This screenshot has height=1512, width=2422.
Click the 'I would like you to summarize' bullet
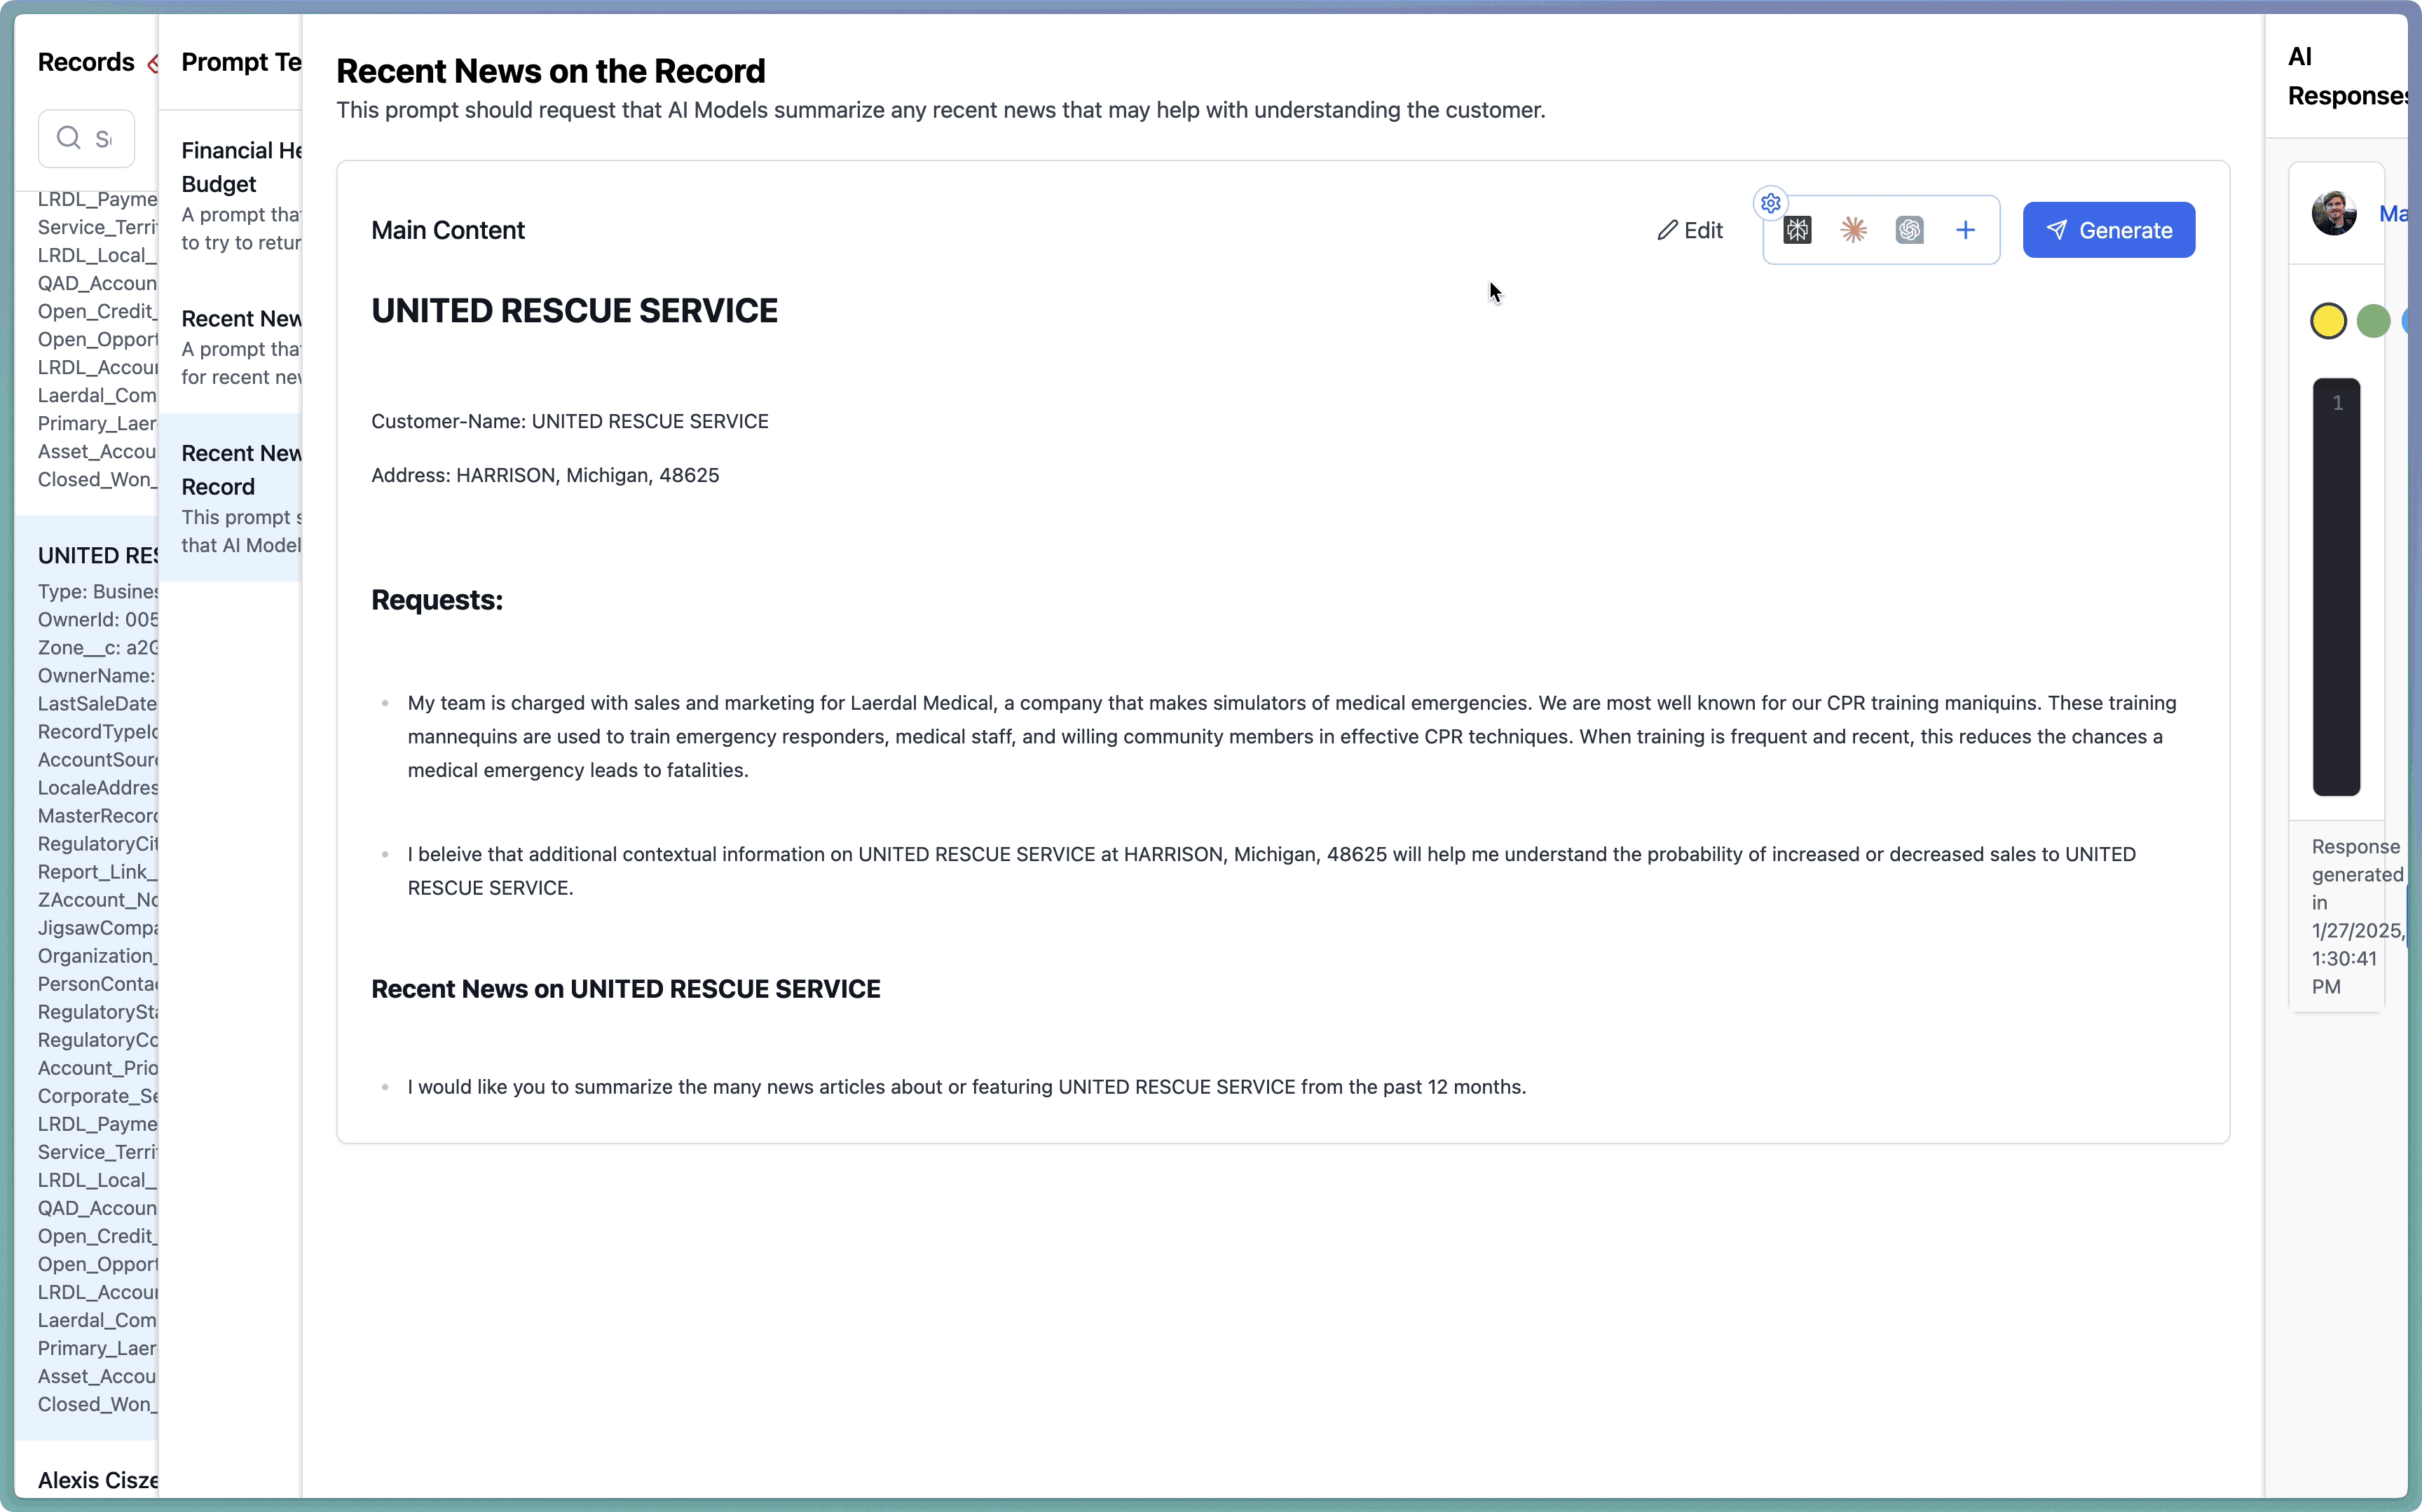coord(966,1087)
